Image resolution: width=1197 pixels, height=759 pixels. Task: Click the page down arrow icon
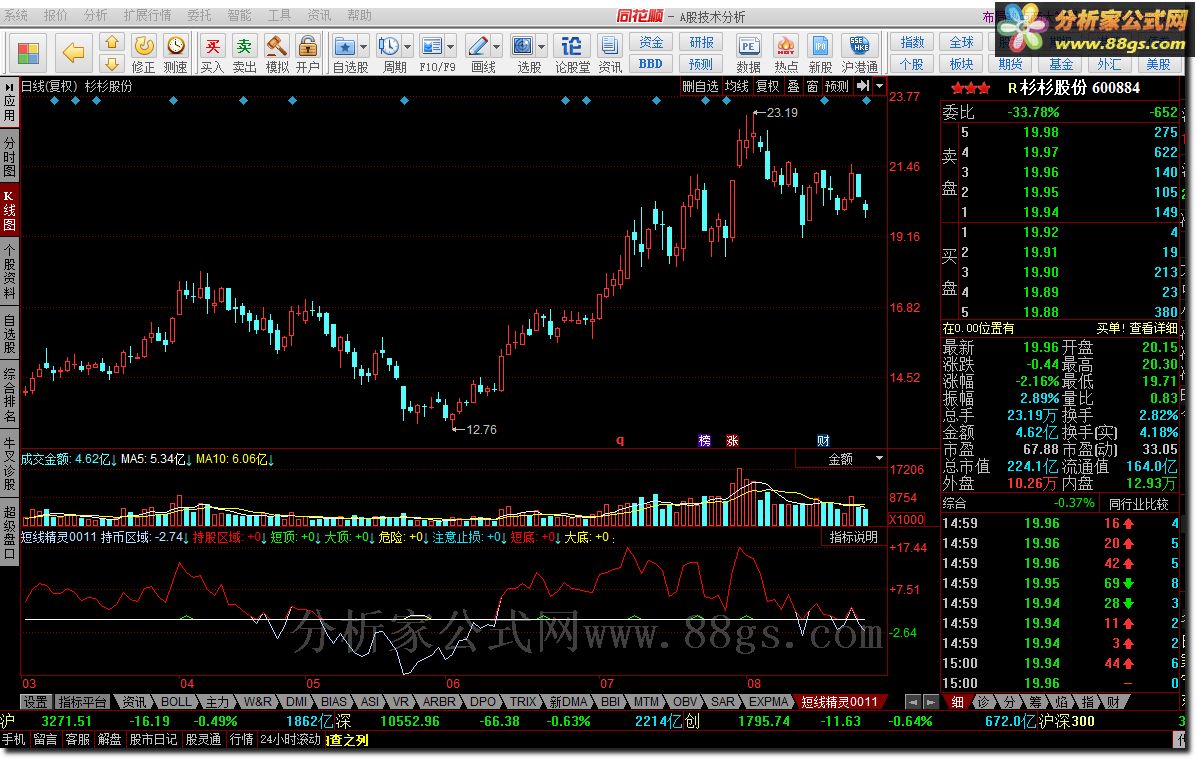tap(112, 64)
